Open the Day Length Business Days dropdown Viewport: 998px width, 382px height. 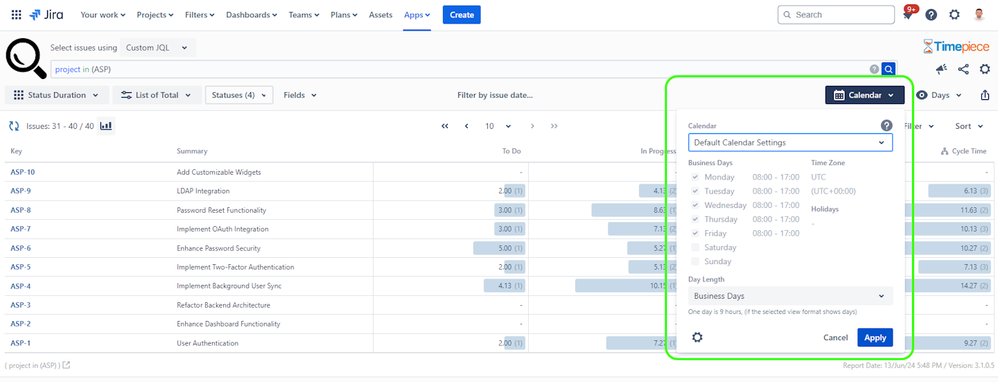790,296
